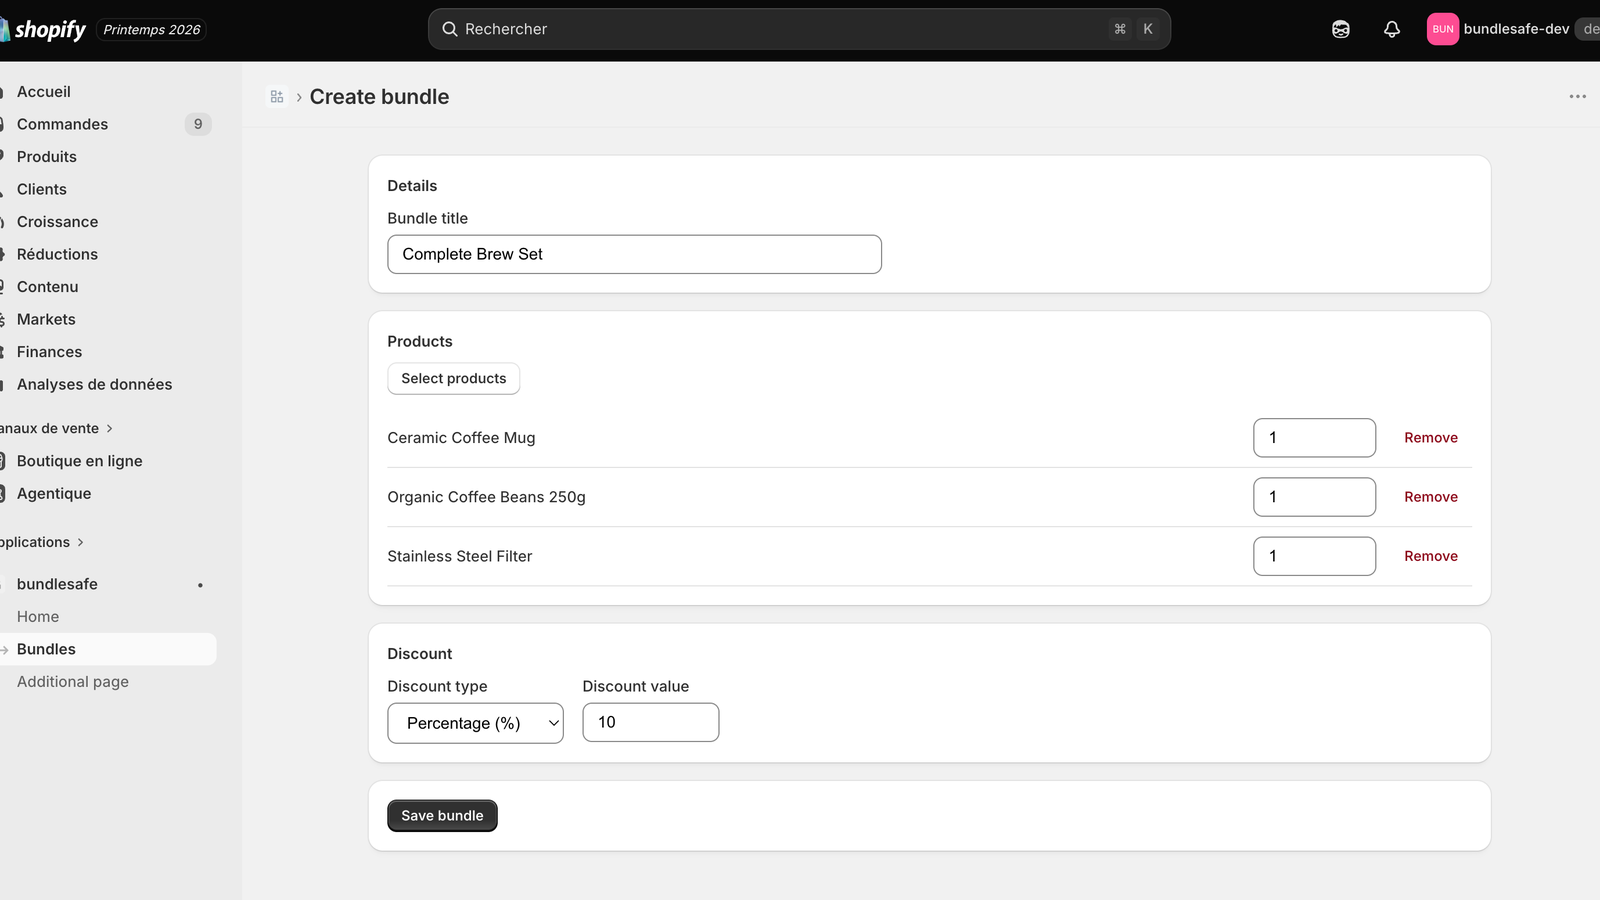Open Clients in sidebar

[42, 189]
